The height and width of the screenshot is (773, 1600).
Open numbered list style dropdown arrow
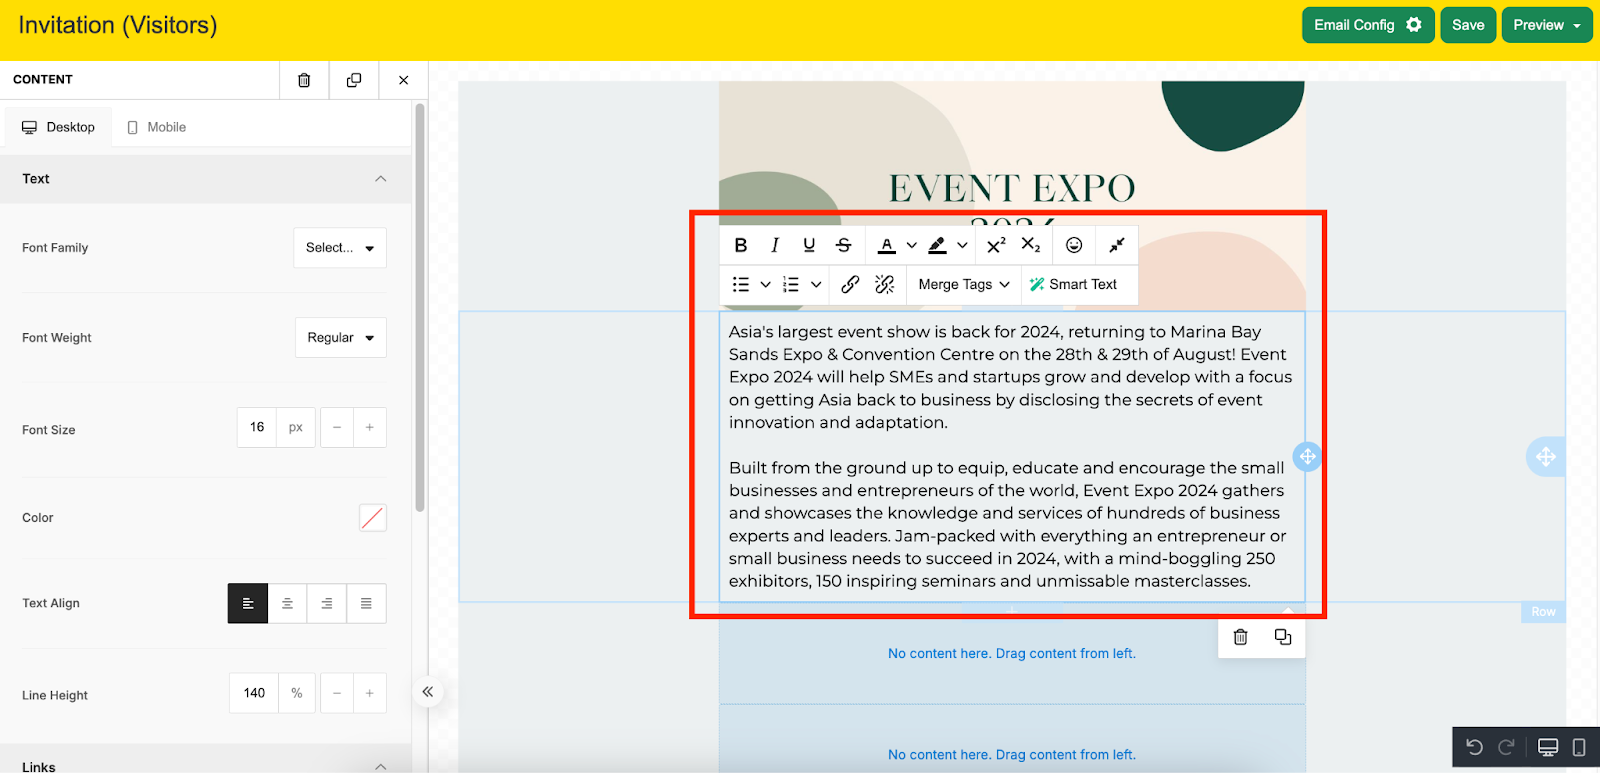816,284
